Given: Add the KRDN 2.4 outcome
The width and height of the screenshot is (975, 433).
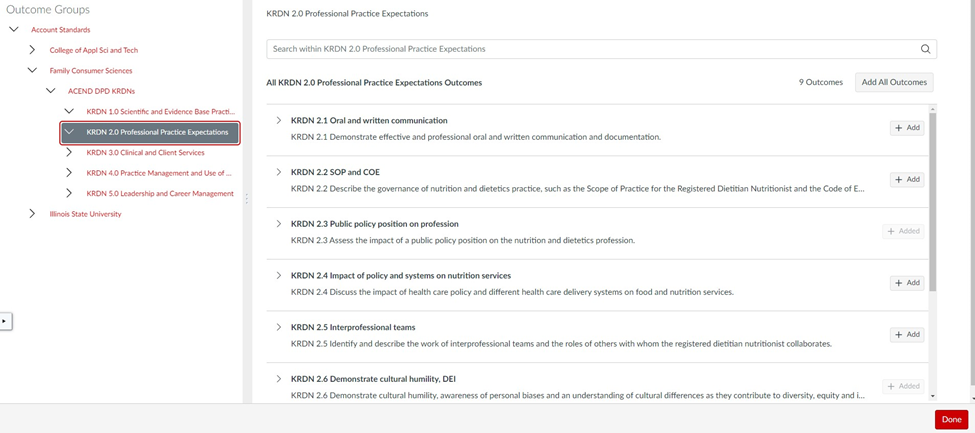Looking at the screenshot, I should click(x=907, y=282).
